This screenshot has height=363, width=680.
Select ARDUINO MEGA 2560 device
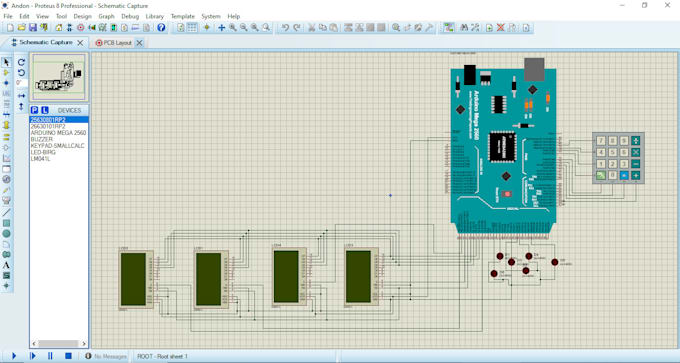(59, 133)
